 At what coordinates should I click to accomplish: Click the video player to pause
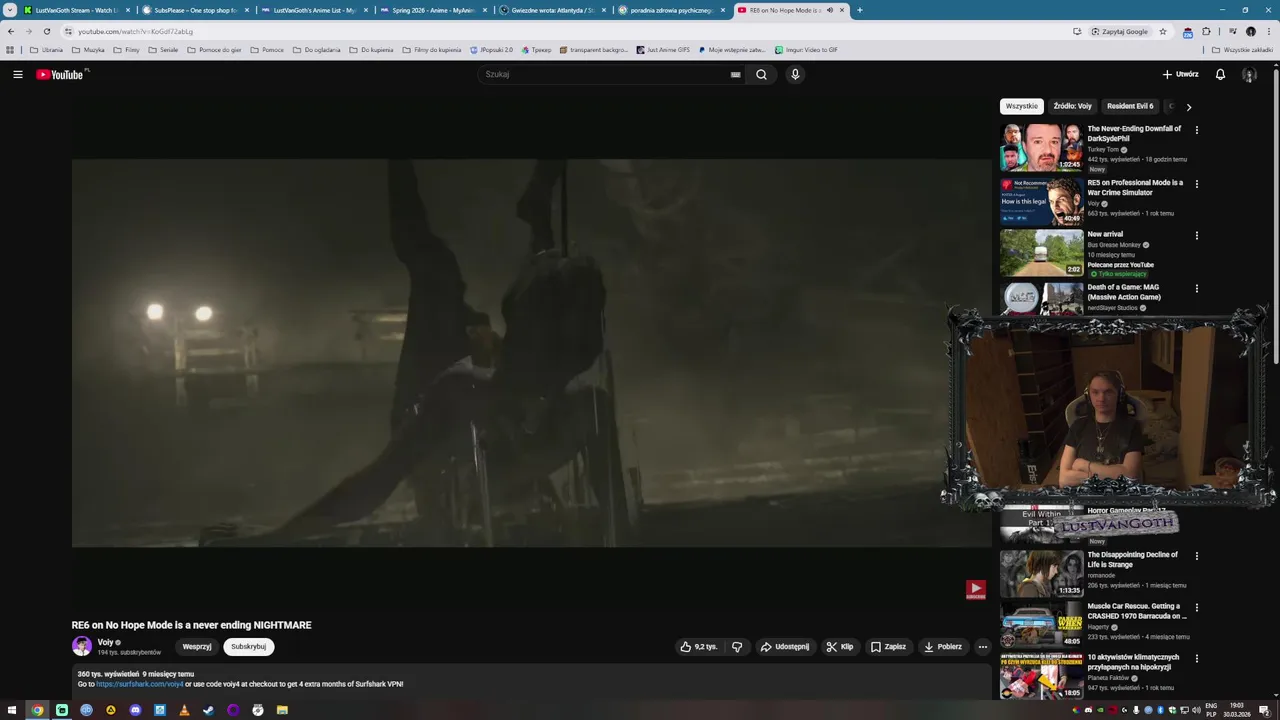[x=531, y=353]
